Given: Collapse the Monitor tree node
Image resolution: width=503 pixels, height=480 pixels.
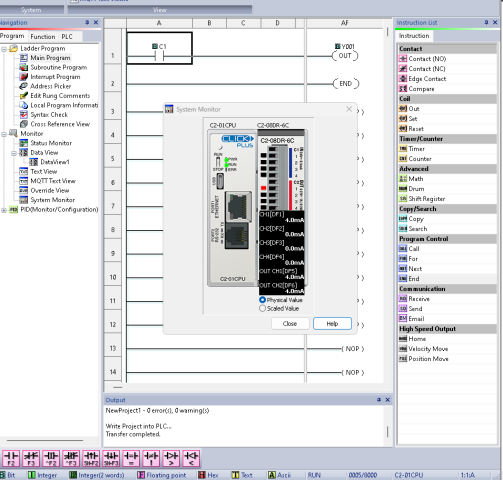Looking at the screenshot, I should [x=4, y=134].
